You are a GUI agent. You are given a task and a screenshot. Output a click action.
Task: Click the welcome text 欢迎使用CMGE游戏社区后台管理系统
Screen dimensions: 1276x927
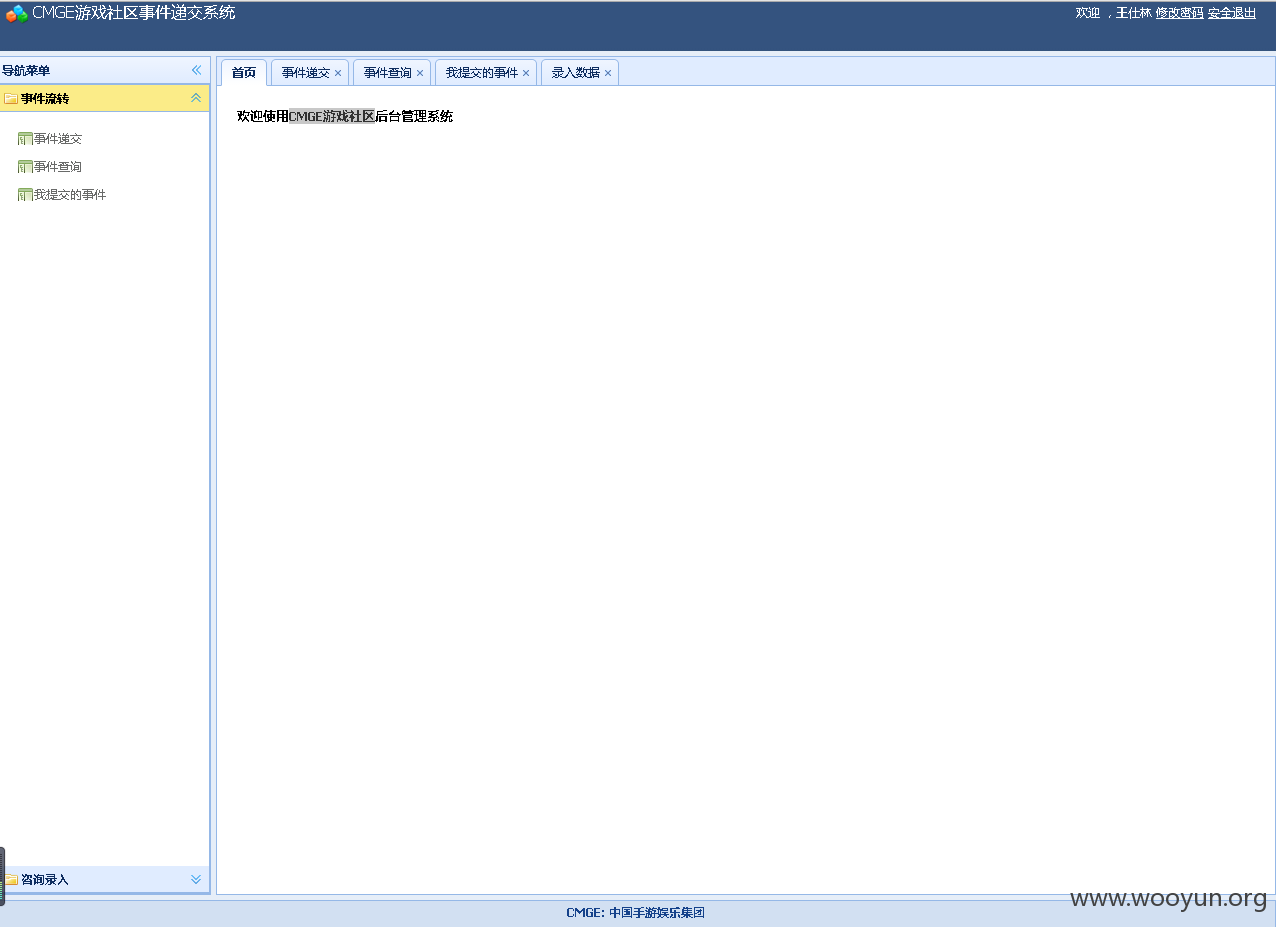(x=345, y=116)
